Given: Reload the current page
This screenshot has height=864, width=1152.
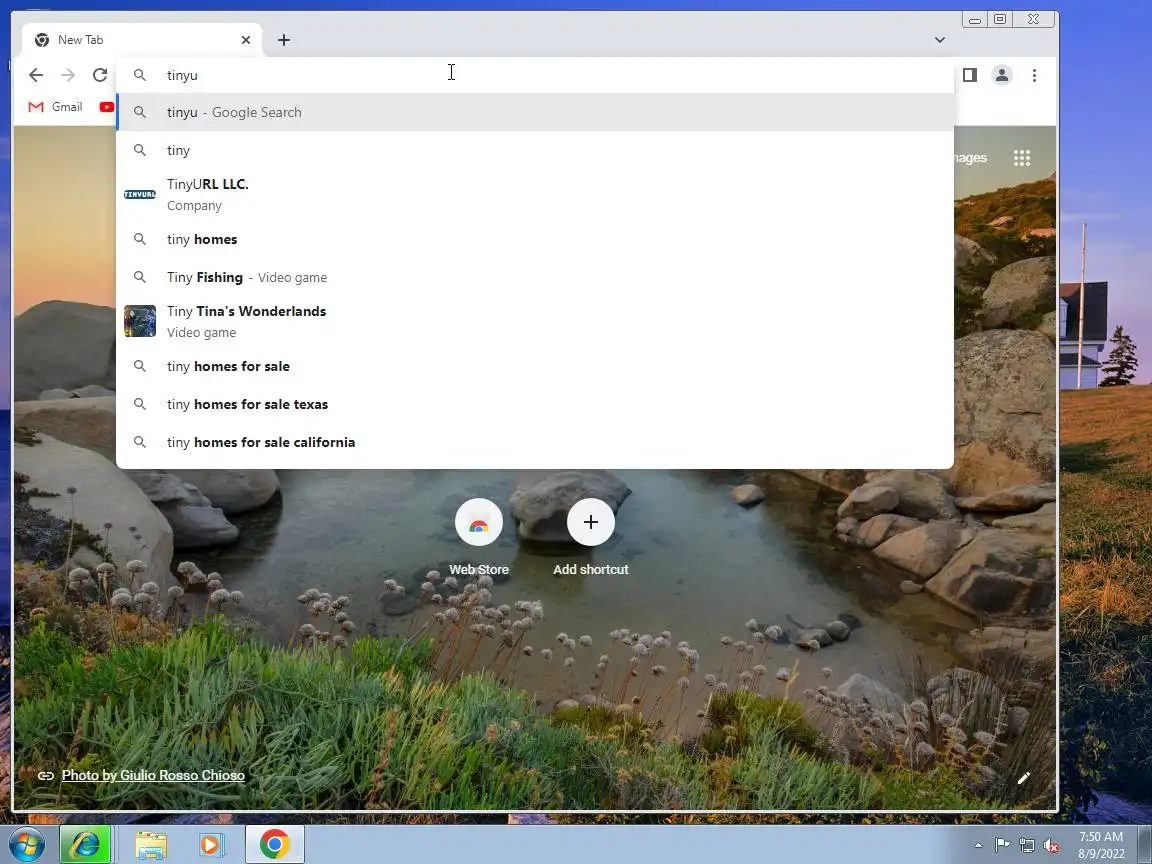Looking at the screenshot, I should 100,75.
